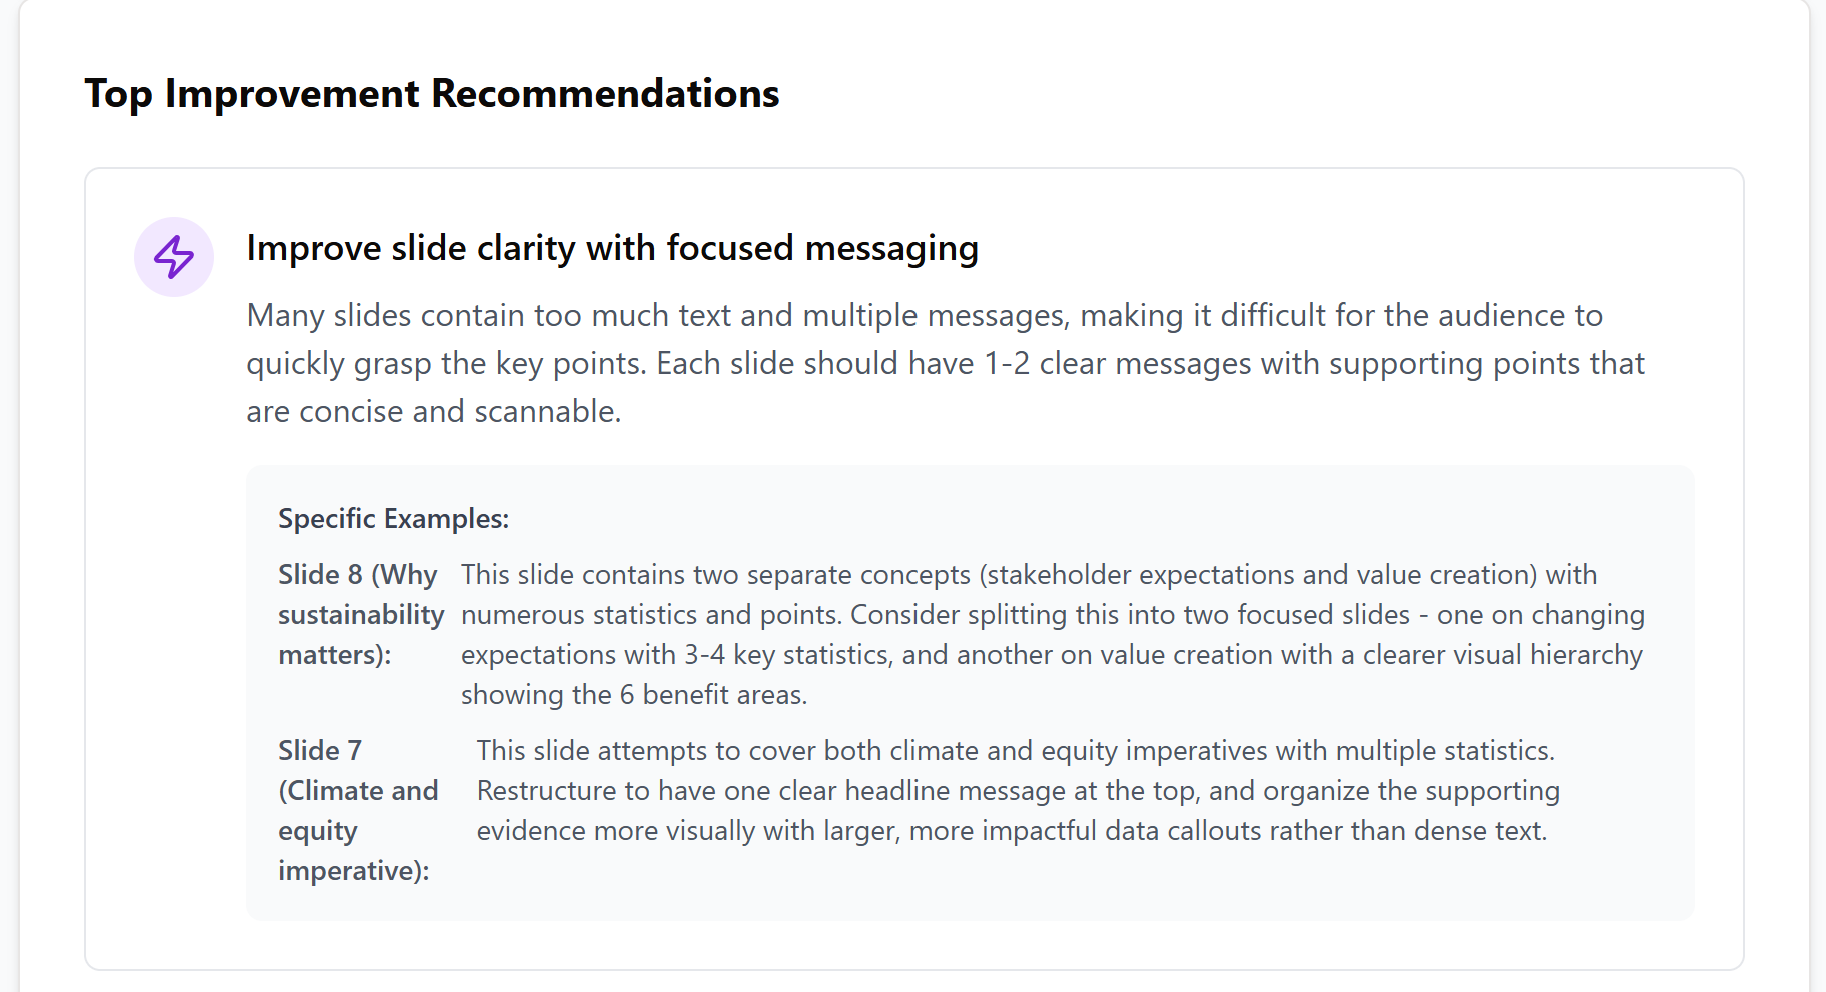Click the 'Specific Examples:' label
Image resolution: width=1826 pixels, height=992 pixels.
pyautogui.click(x=394, y=518)
